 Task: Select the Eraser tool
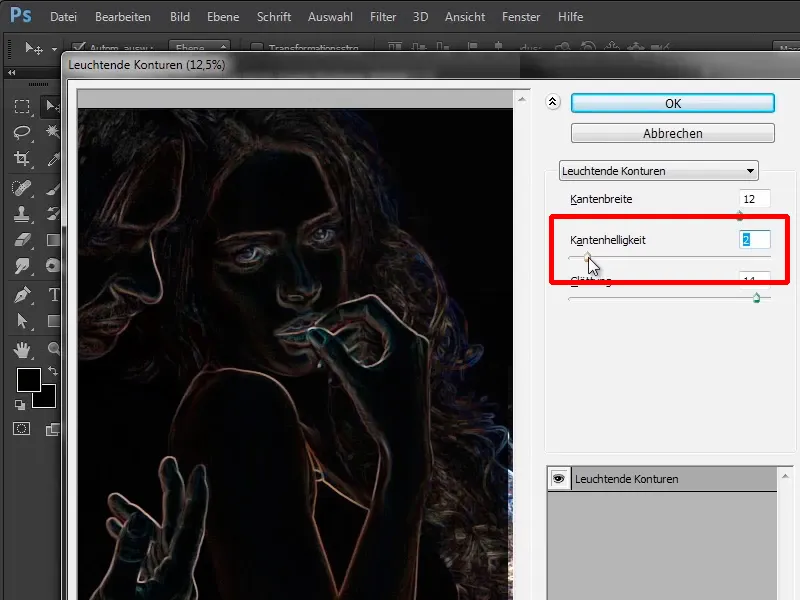pyautogui.click(x=21, y=240)
